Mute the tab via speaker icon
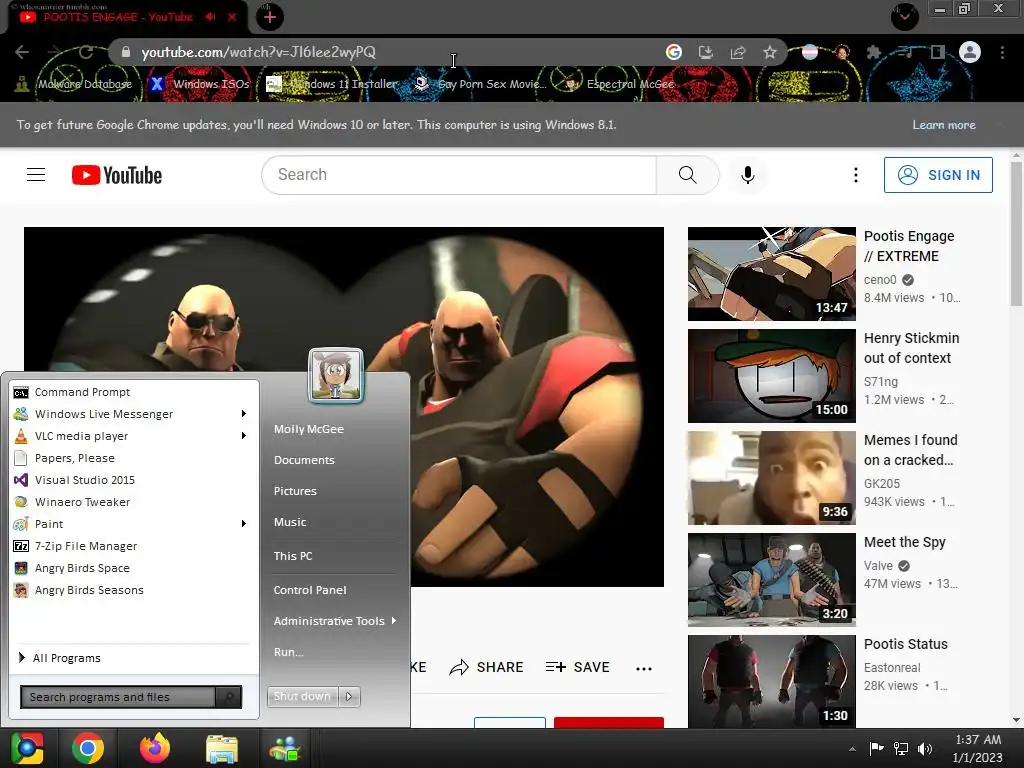The width and height of the screenshot is (1024, 768). (211, 17)
